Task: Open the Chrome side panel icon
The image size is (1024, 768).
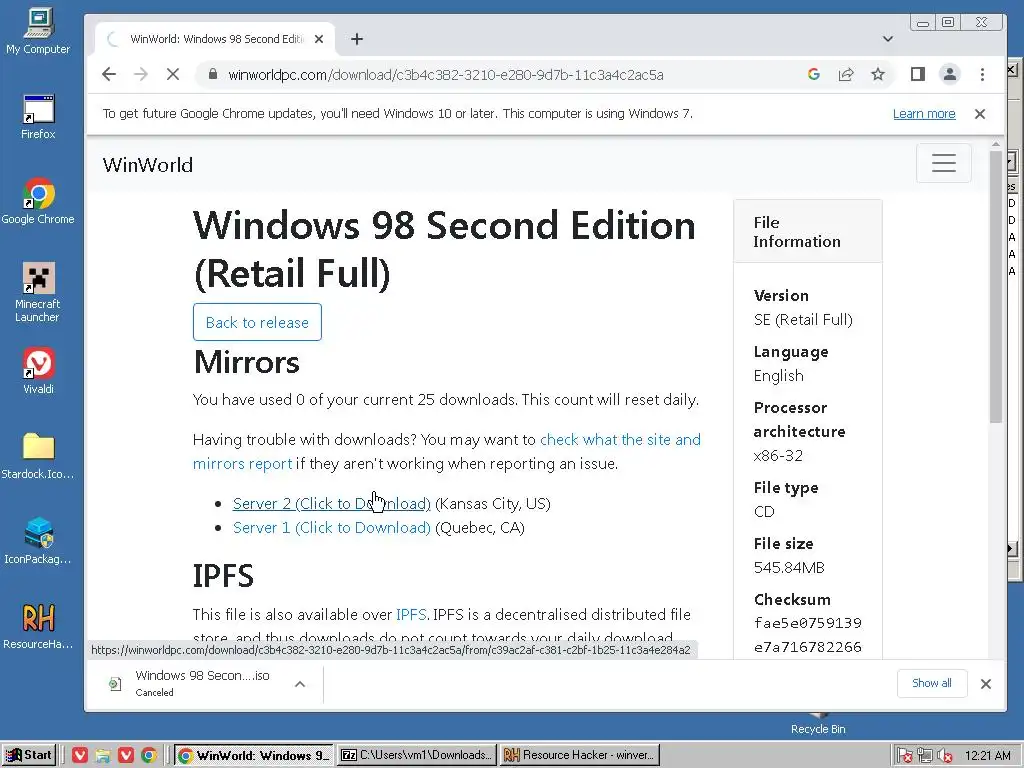Action: tap(918, 74)
